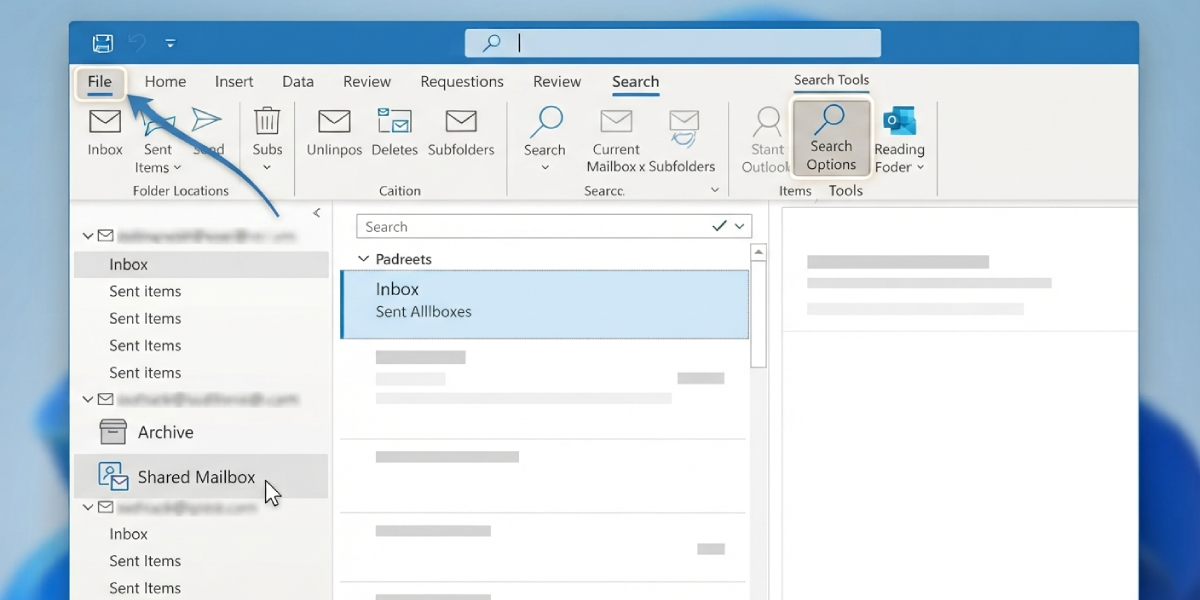Click the Shared Mailbox person-envelope icon

pyautogui.click(x=113, y=477)
